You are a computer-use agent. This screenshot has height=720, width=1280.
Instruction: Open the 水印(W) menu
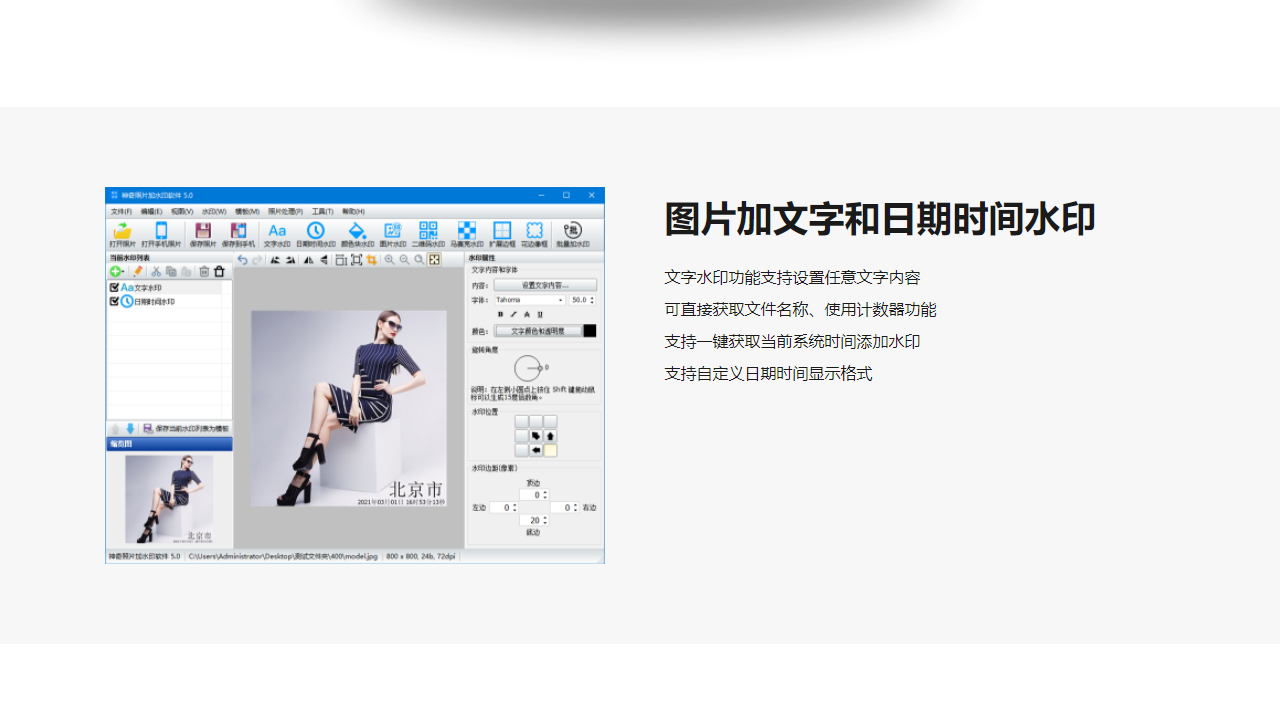[212, 212]
